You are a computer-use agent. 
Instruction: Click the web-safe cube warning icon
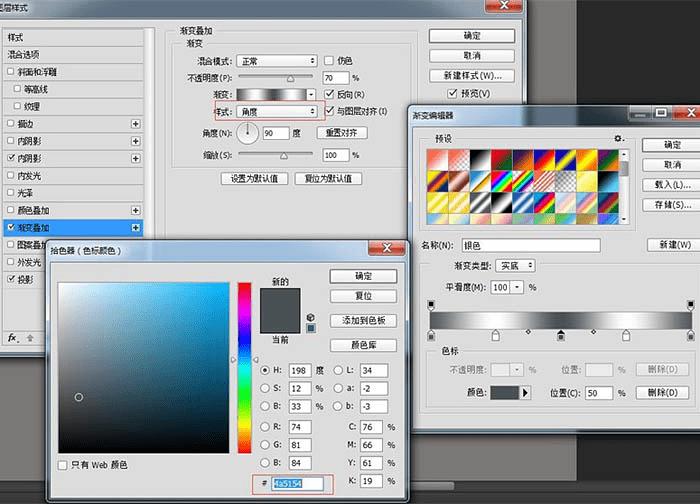[311, 317]
